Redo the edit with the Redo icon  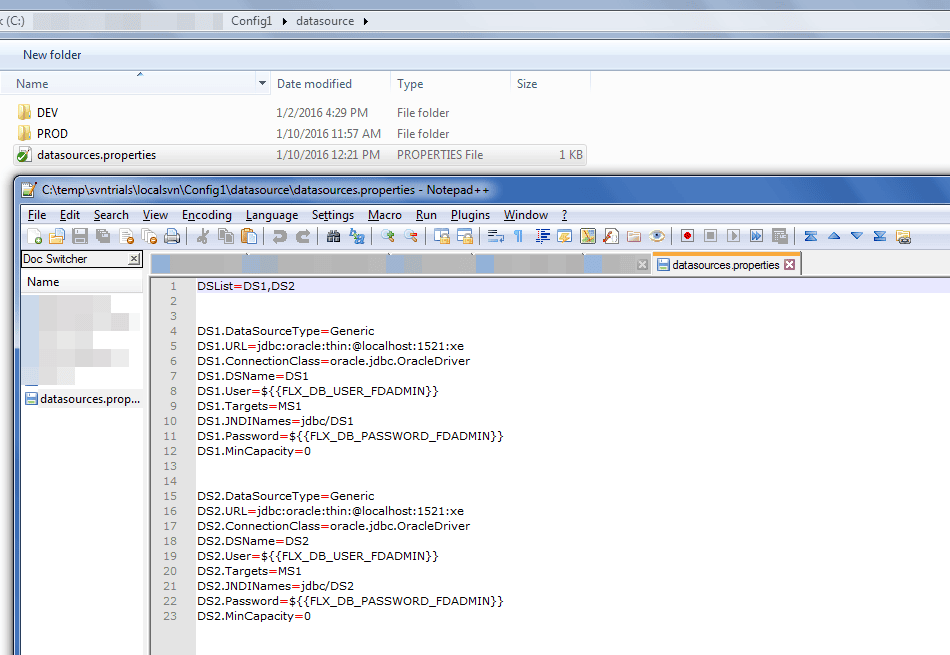coord(302,236)
